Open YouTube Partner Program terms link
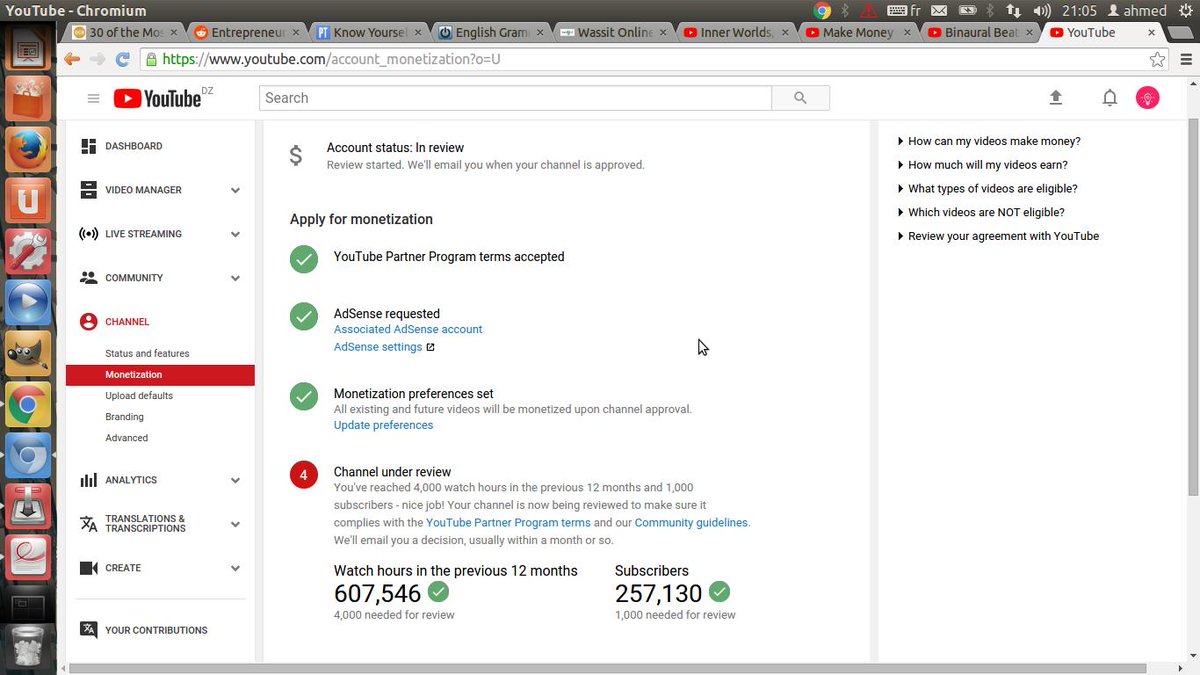The image size is (1200, 675). (508, 522)
